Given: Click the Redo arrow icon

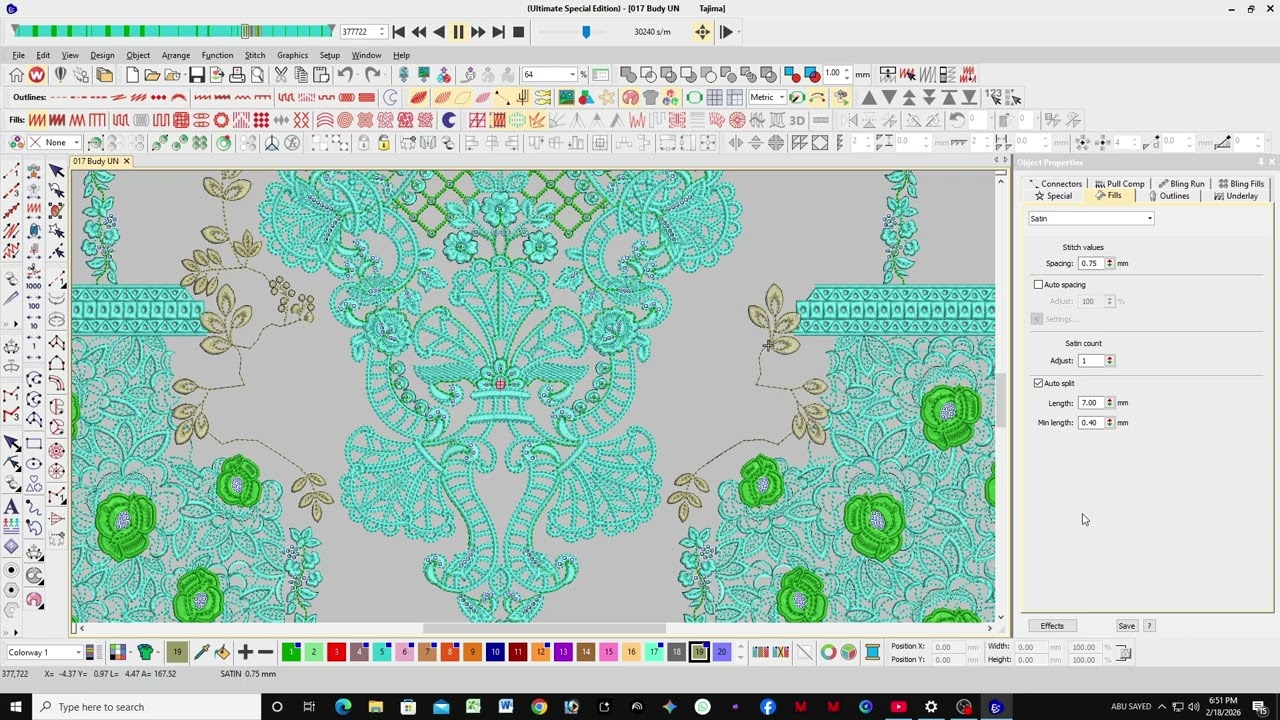Looking at the screenshot, I should (372, 75).
